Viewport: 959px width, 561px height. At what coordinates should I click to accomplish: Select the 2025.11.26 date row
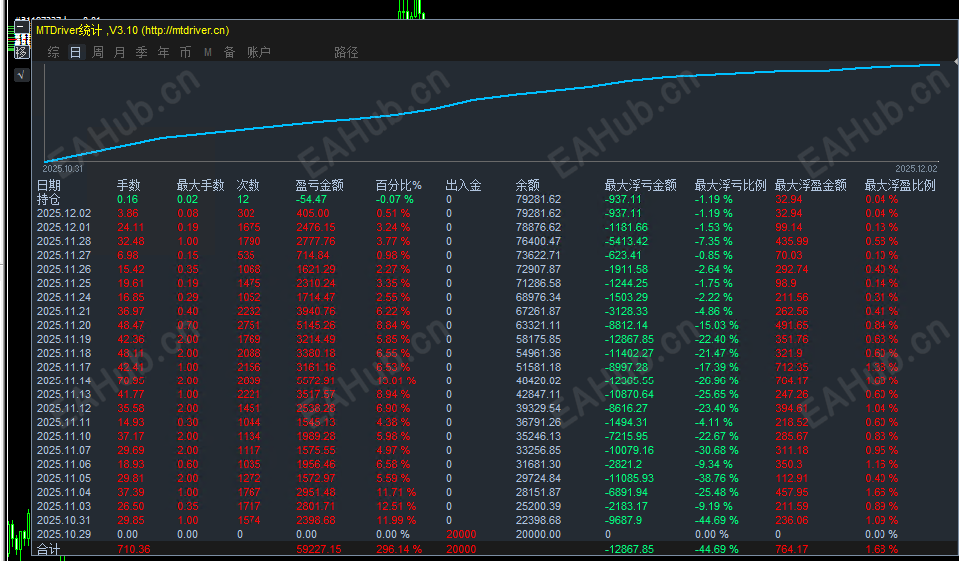[64, 269]
